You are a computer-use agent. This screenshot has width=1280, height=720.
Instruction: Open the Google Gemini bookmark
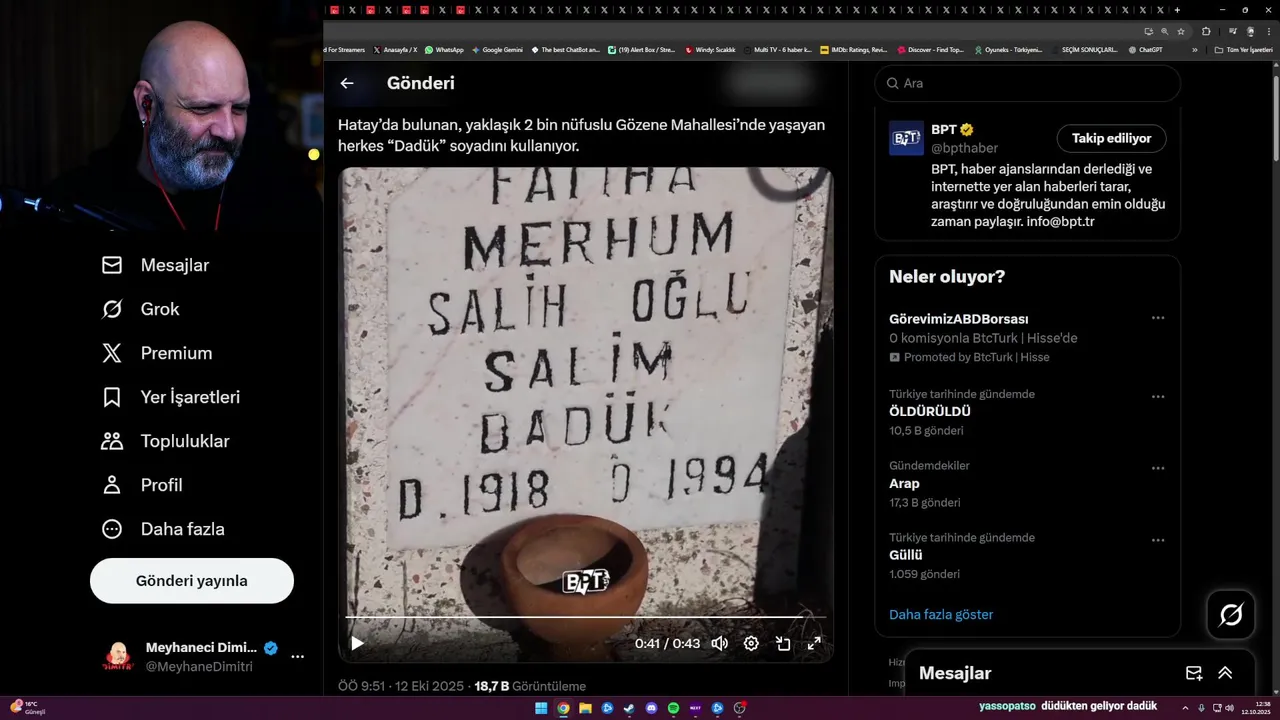(x=497, y=49)
